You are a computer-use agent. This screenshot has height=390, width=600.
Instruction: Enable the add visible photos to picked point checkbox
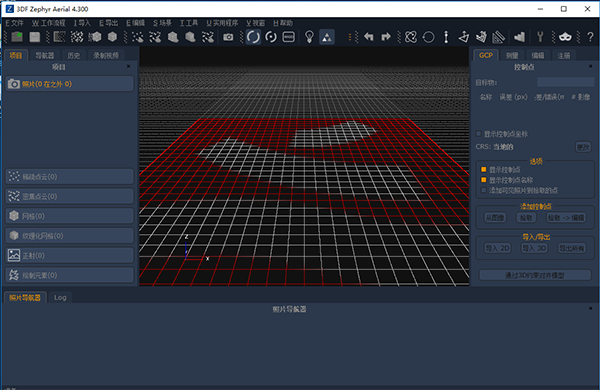pos(484,190)
